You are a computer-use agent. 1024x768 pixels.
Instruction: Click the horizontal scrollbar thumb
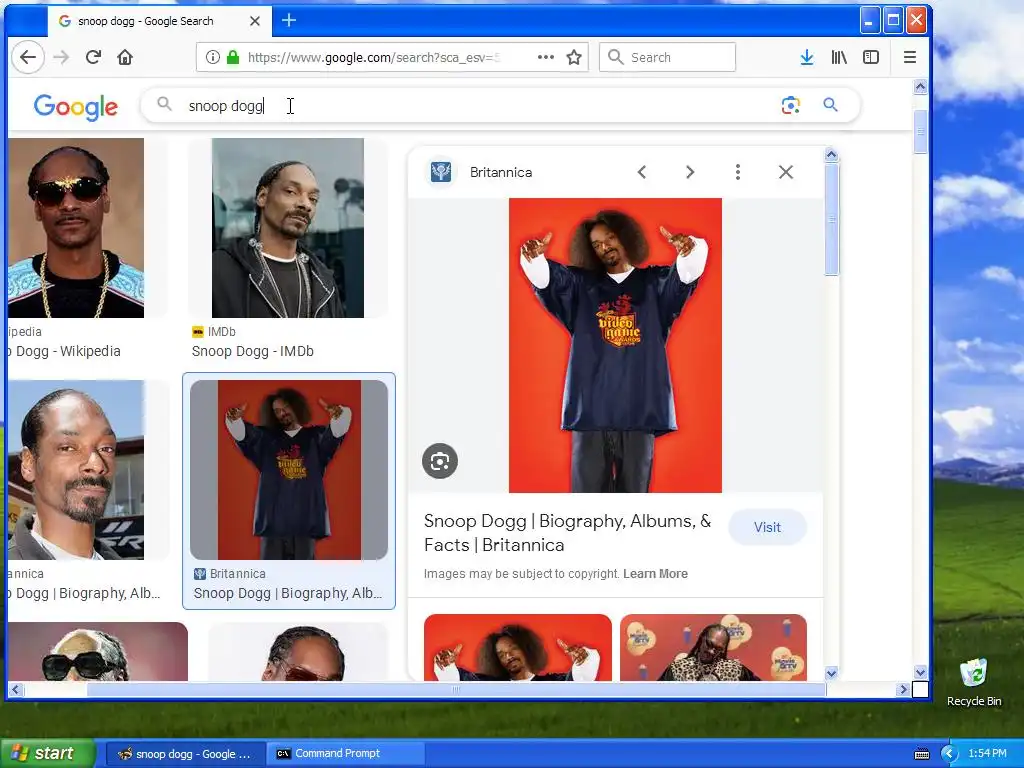click(456, 689)
